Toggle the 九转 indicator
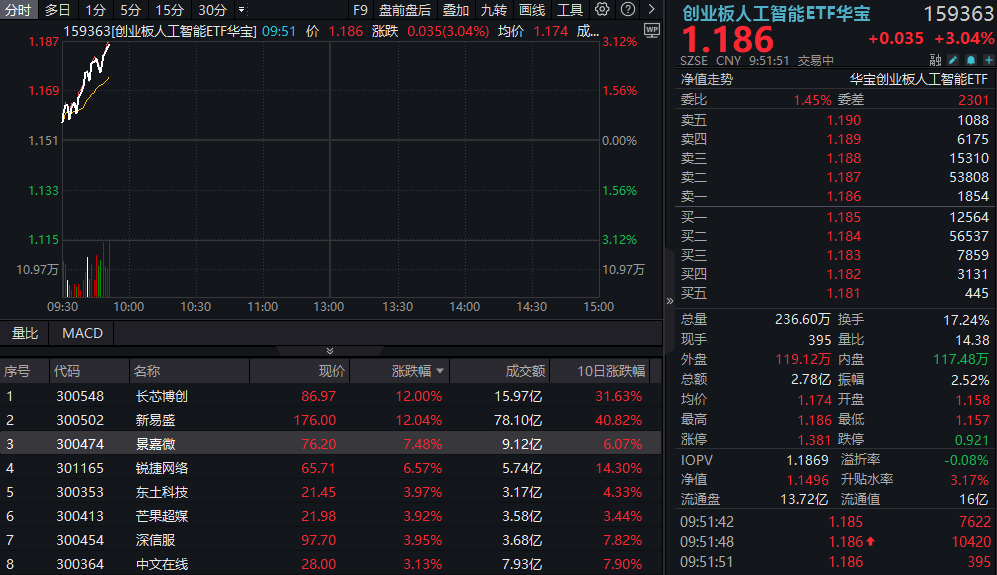The image size is (997, 575). 493,10
